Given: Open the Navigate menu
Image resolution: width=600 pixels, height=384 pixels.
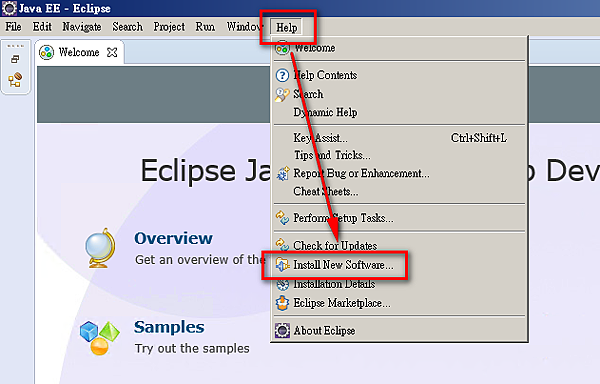Looking at the screenshot, I should pos(82,27).
